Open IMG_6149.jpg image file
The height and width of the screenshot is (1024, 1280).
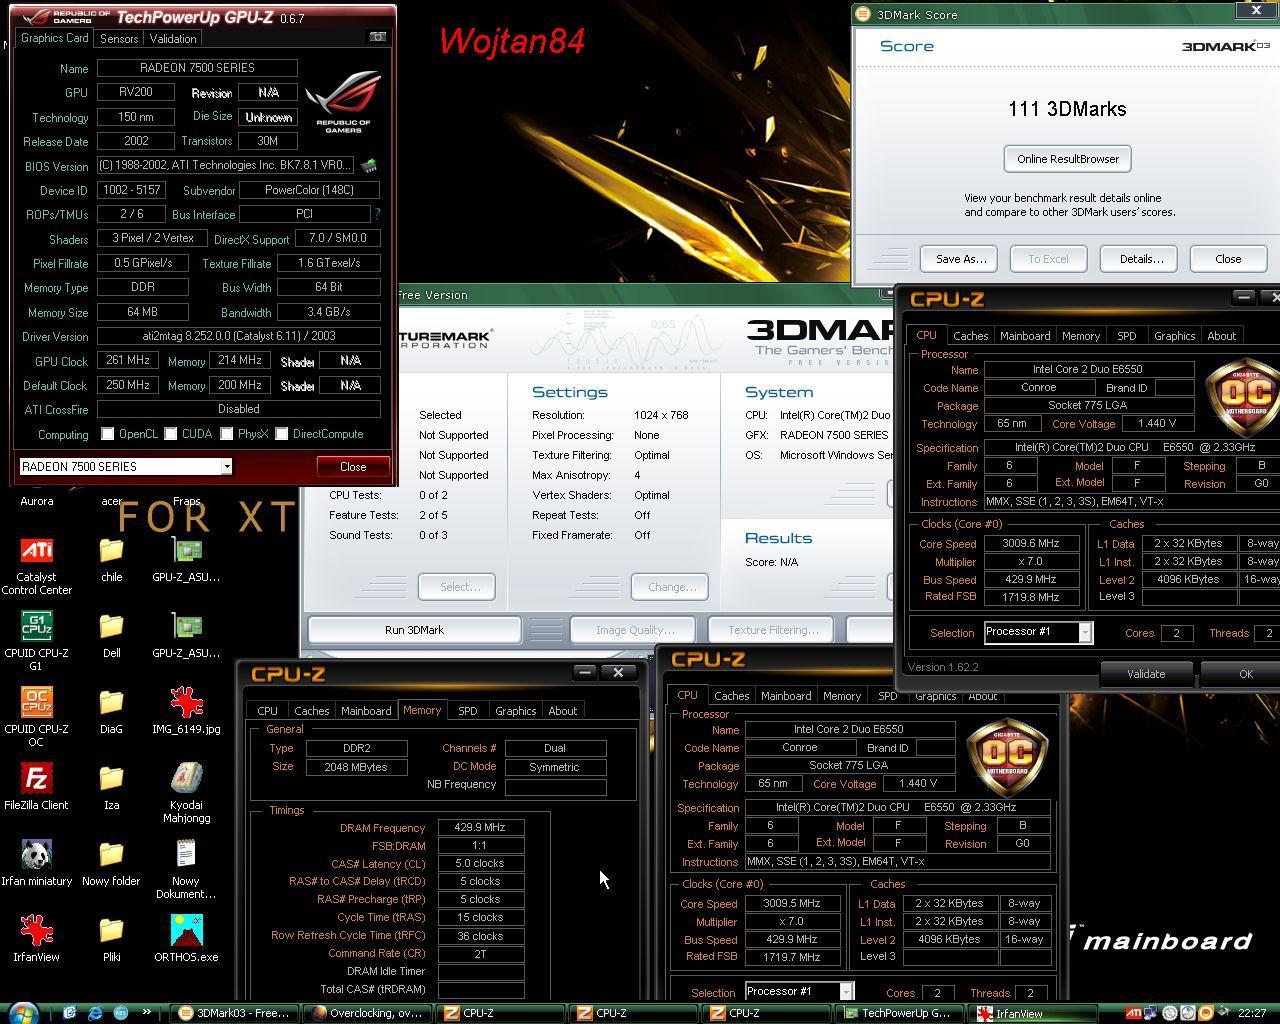(x=186, y=711)
